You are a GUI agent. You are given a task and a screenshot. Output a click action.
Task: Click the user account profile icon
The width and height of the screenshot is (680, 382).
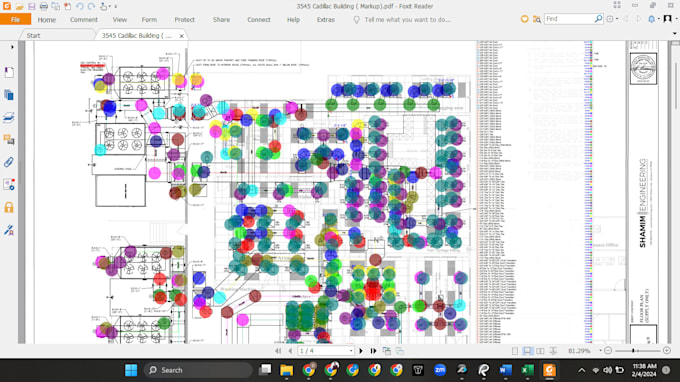(x=668, y=19)
